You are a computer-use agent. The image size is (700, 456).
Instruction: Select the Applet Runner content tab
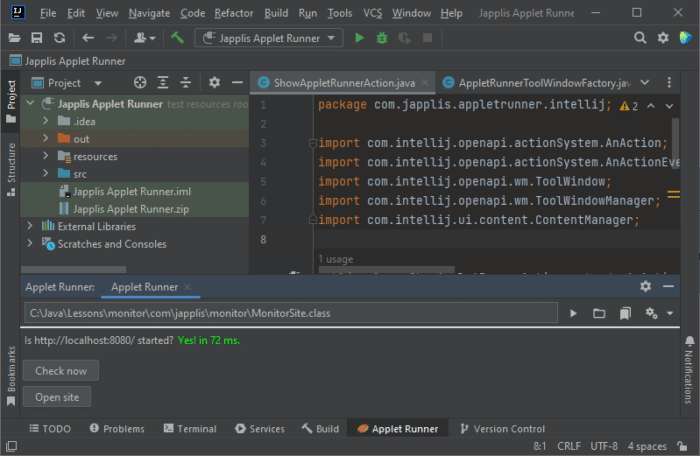tap(150, 287)
